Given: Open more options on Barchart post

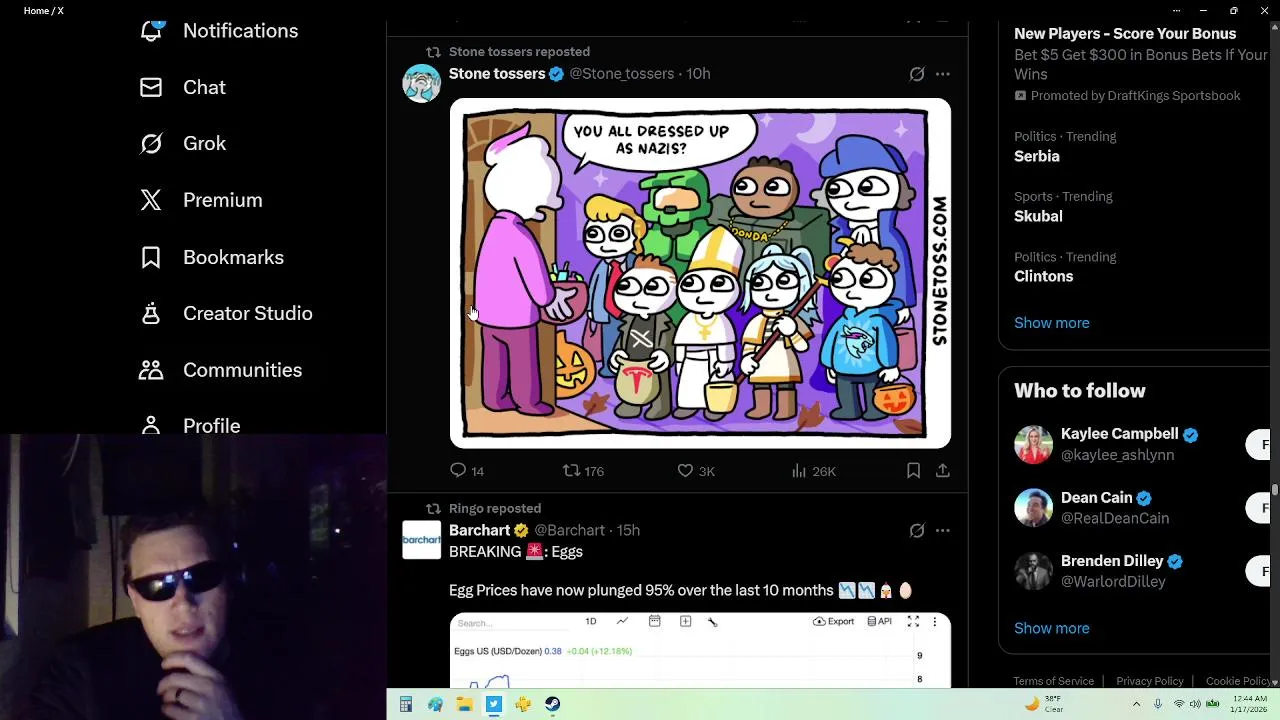Looking at the screenshot, I should tap(943, 531).
